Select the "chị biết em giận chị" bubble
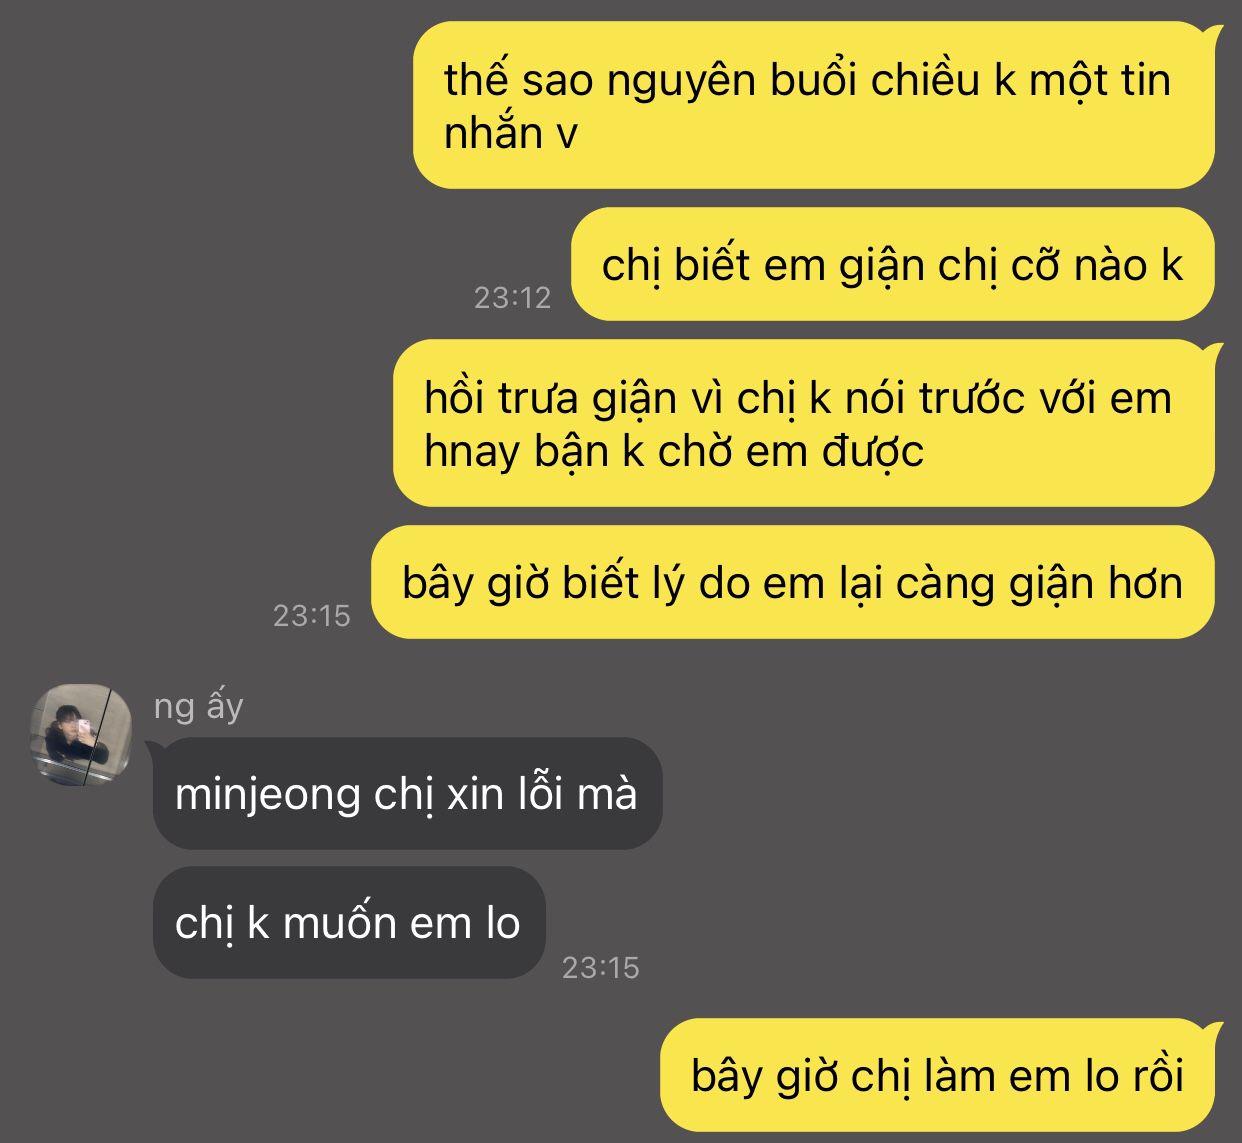 [892, 265]
